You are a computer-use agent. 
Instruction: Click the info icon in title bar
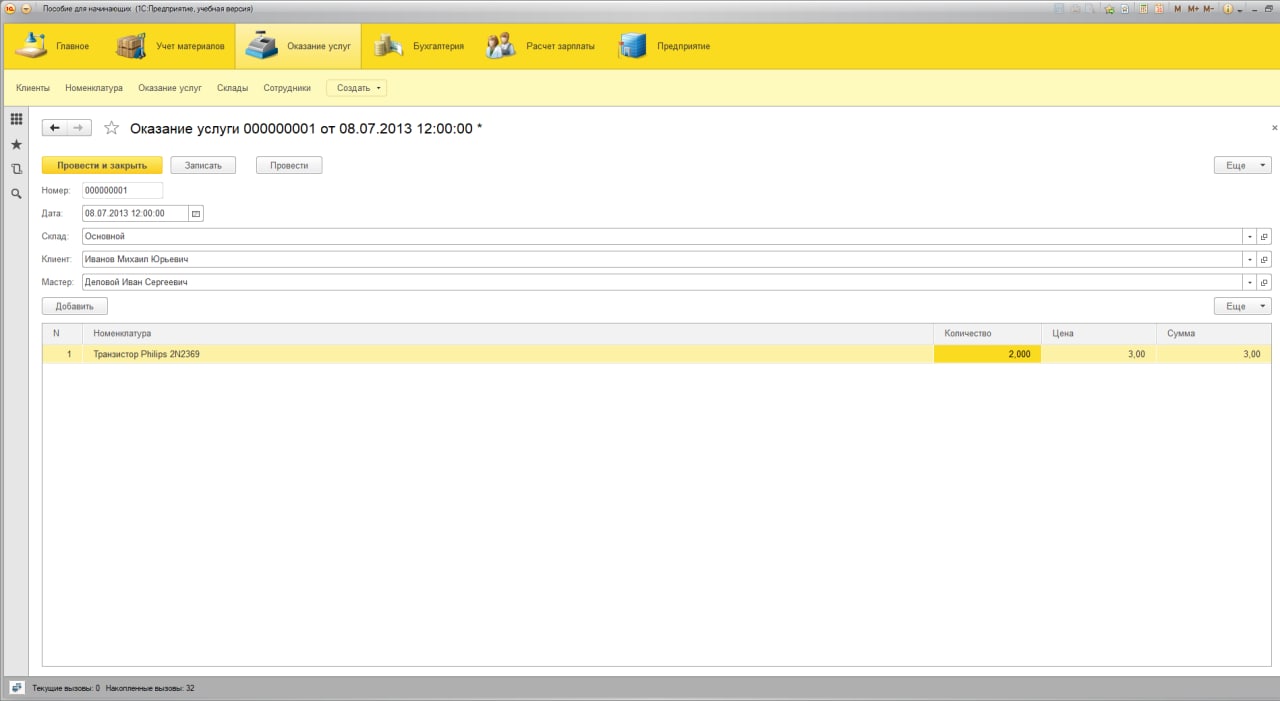tap(1227, 8)
